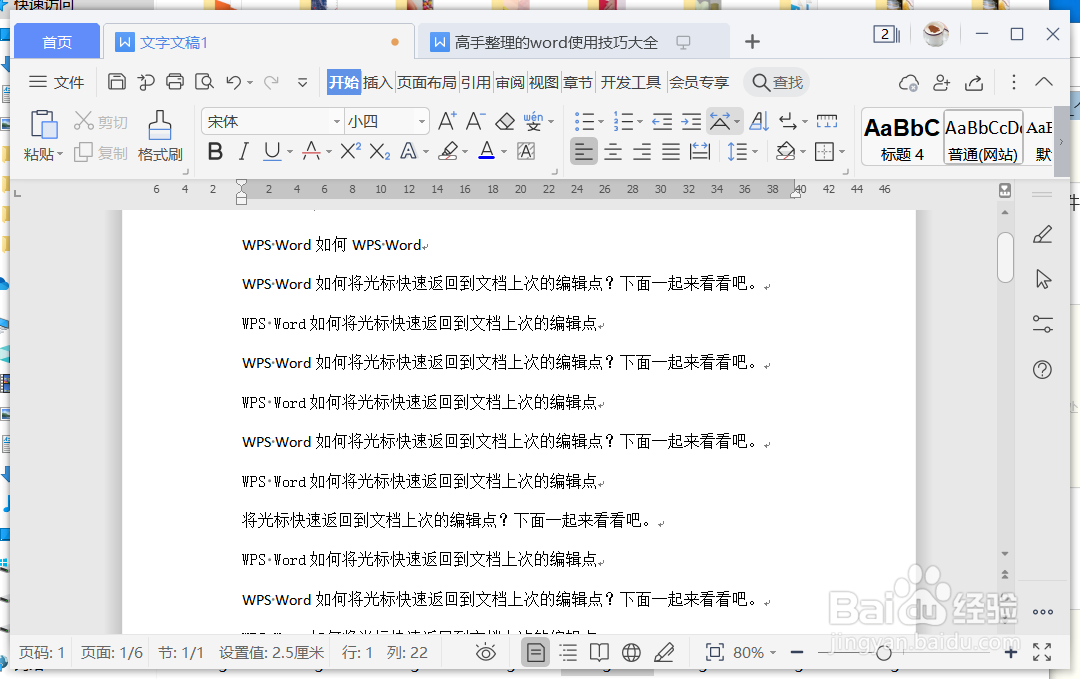
Task: Select Justify alignment
Action: click(x=670, y=151)
